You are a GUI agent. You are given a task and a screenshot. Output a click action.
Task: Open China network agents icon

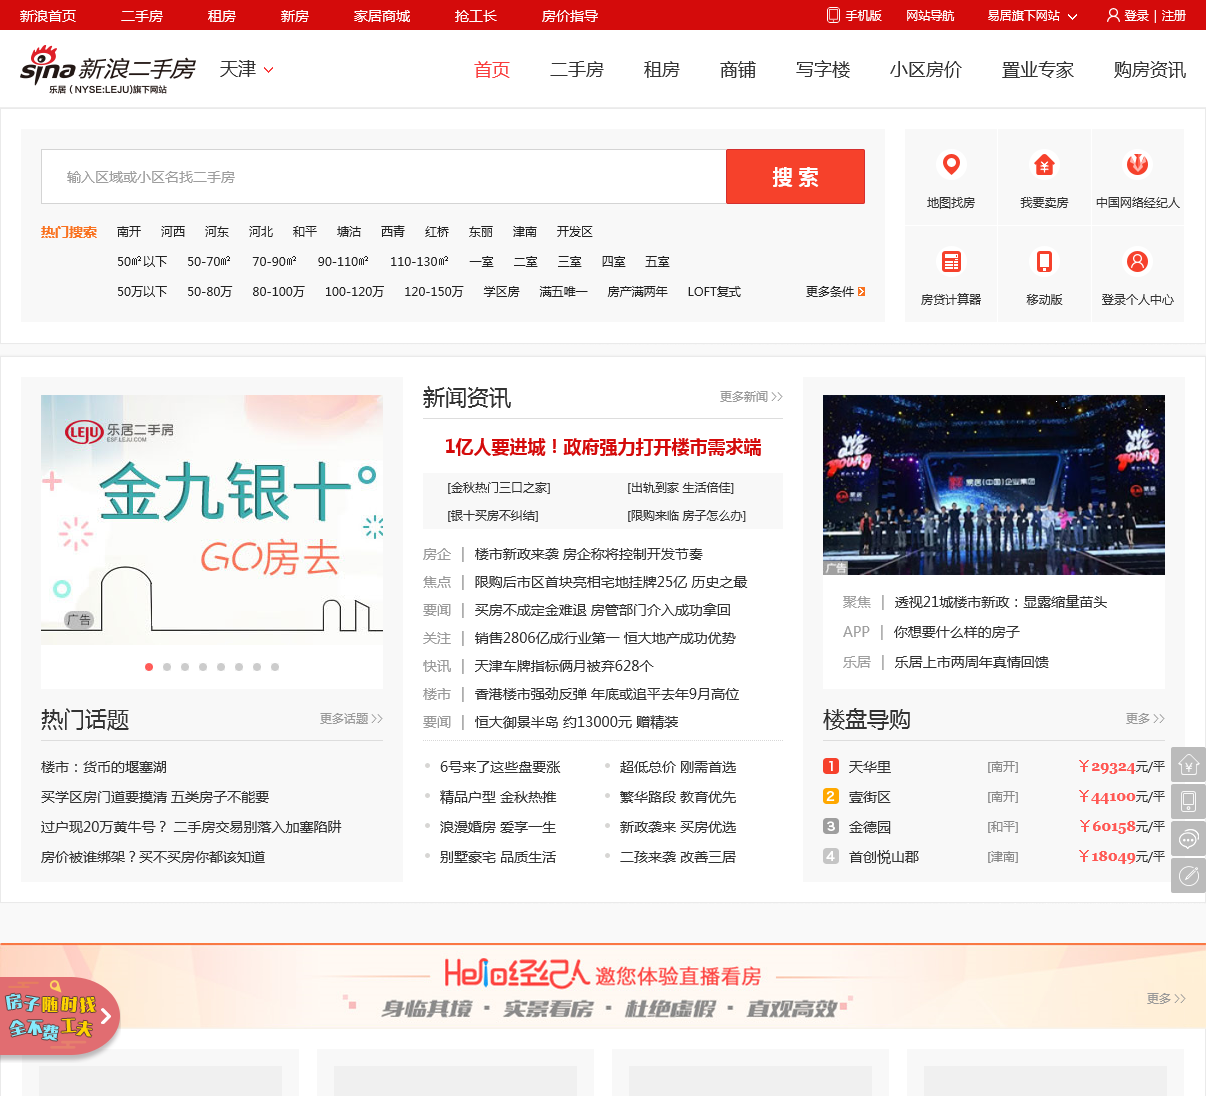pyautogui.click(x=1137, y=164)
